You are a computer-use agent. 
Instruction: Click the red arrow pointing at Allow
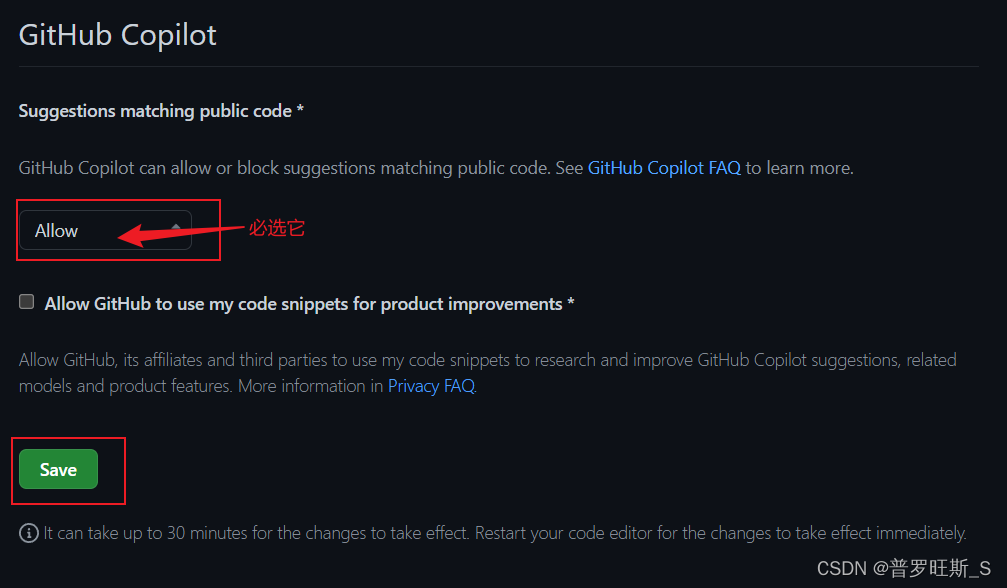170,232
